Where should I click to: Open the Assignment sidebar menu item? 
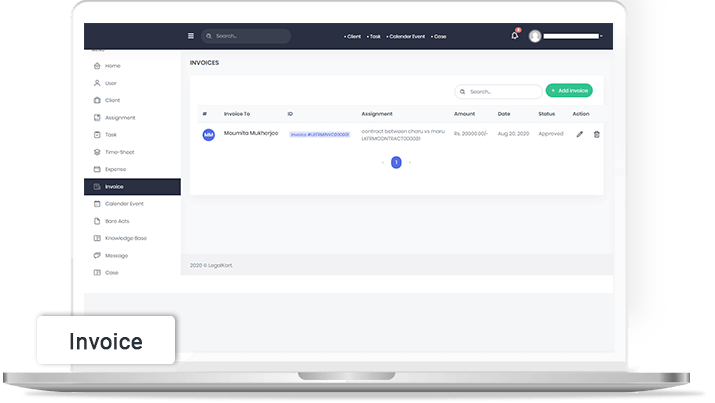119,117
